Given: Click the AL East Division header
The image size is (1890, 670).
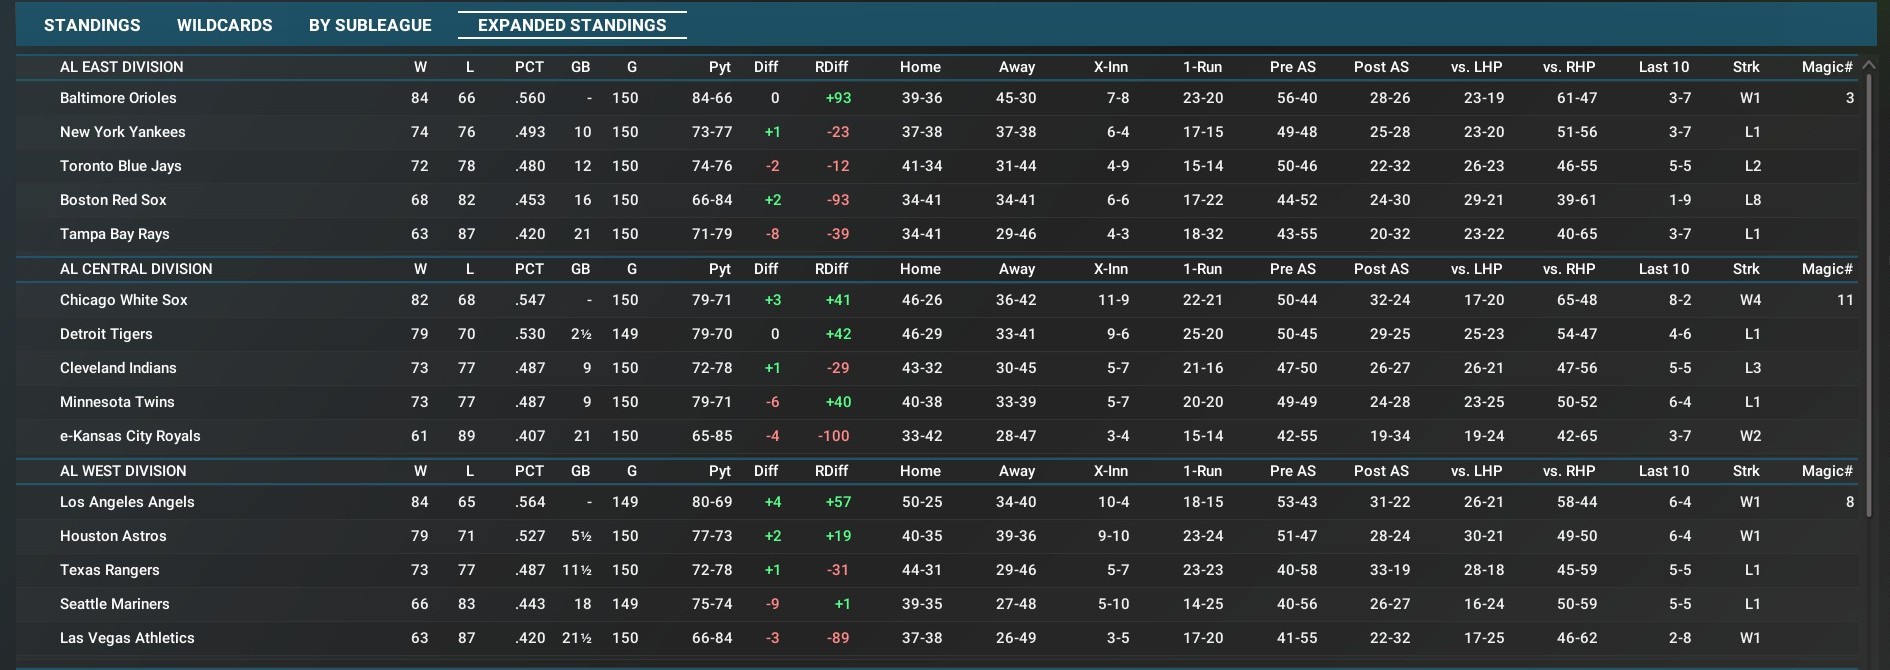Looking at the screenshot, I should pos(121,67).
